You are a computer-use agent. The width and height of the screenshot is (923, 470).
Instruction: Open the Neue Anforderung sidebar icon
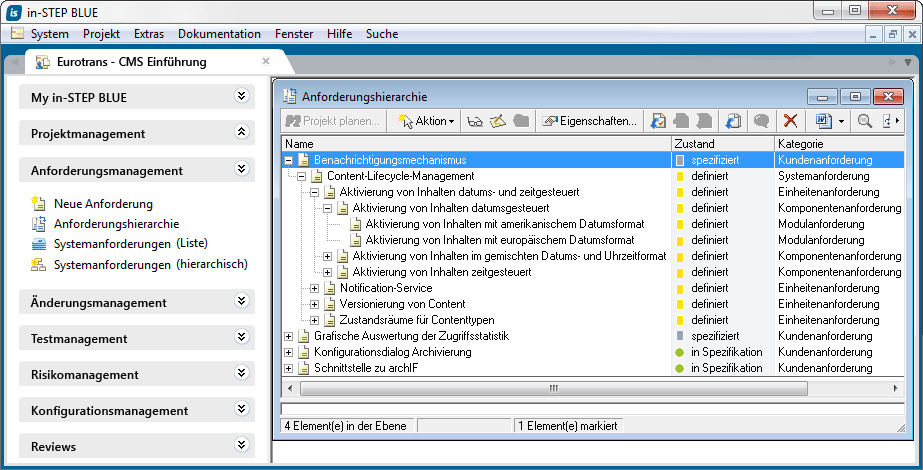(39, 204)
